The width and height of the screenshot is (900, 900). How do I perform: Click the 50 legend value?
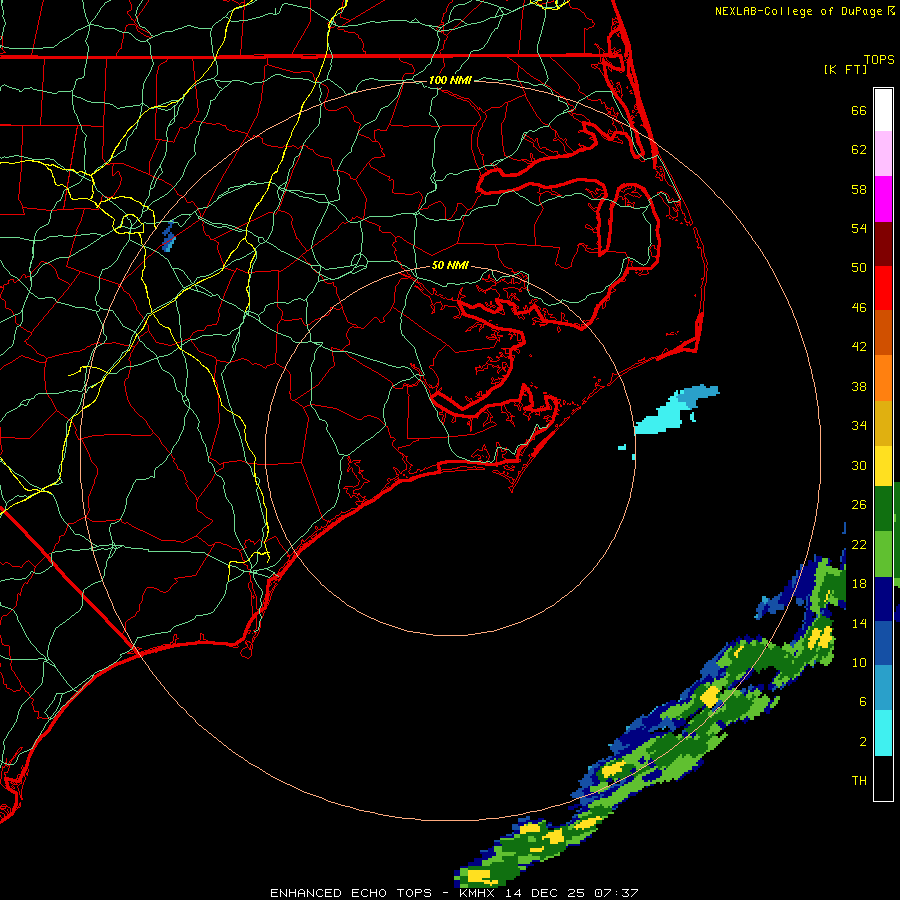(x=859, y=268)
